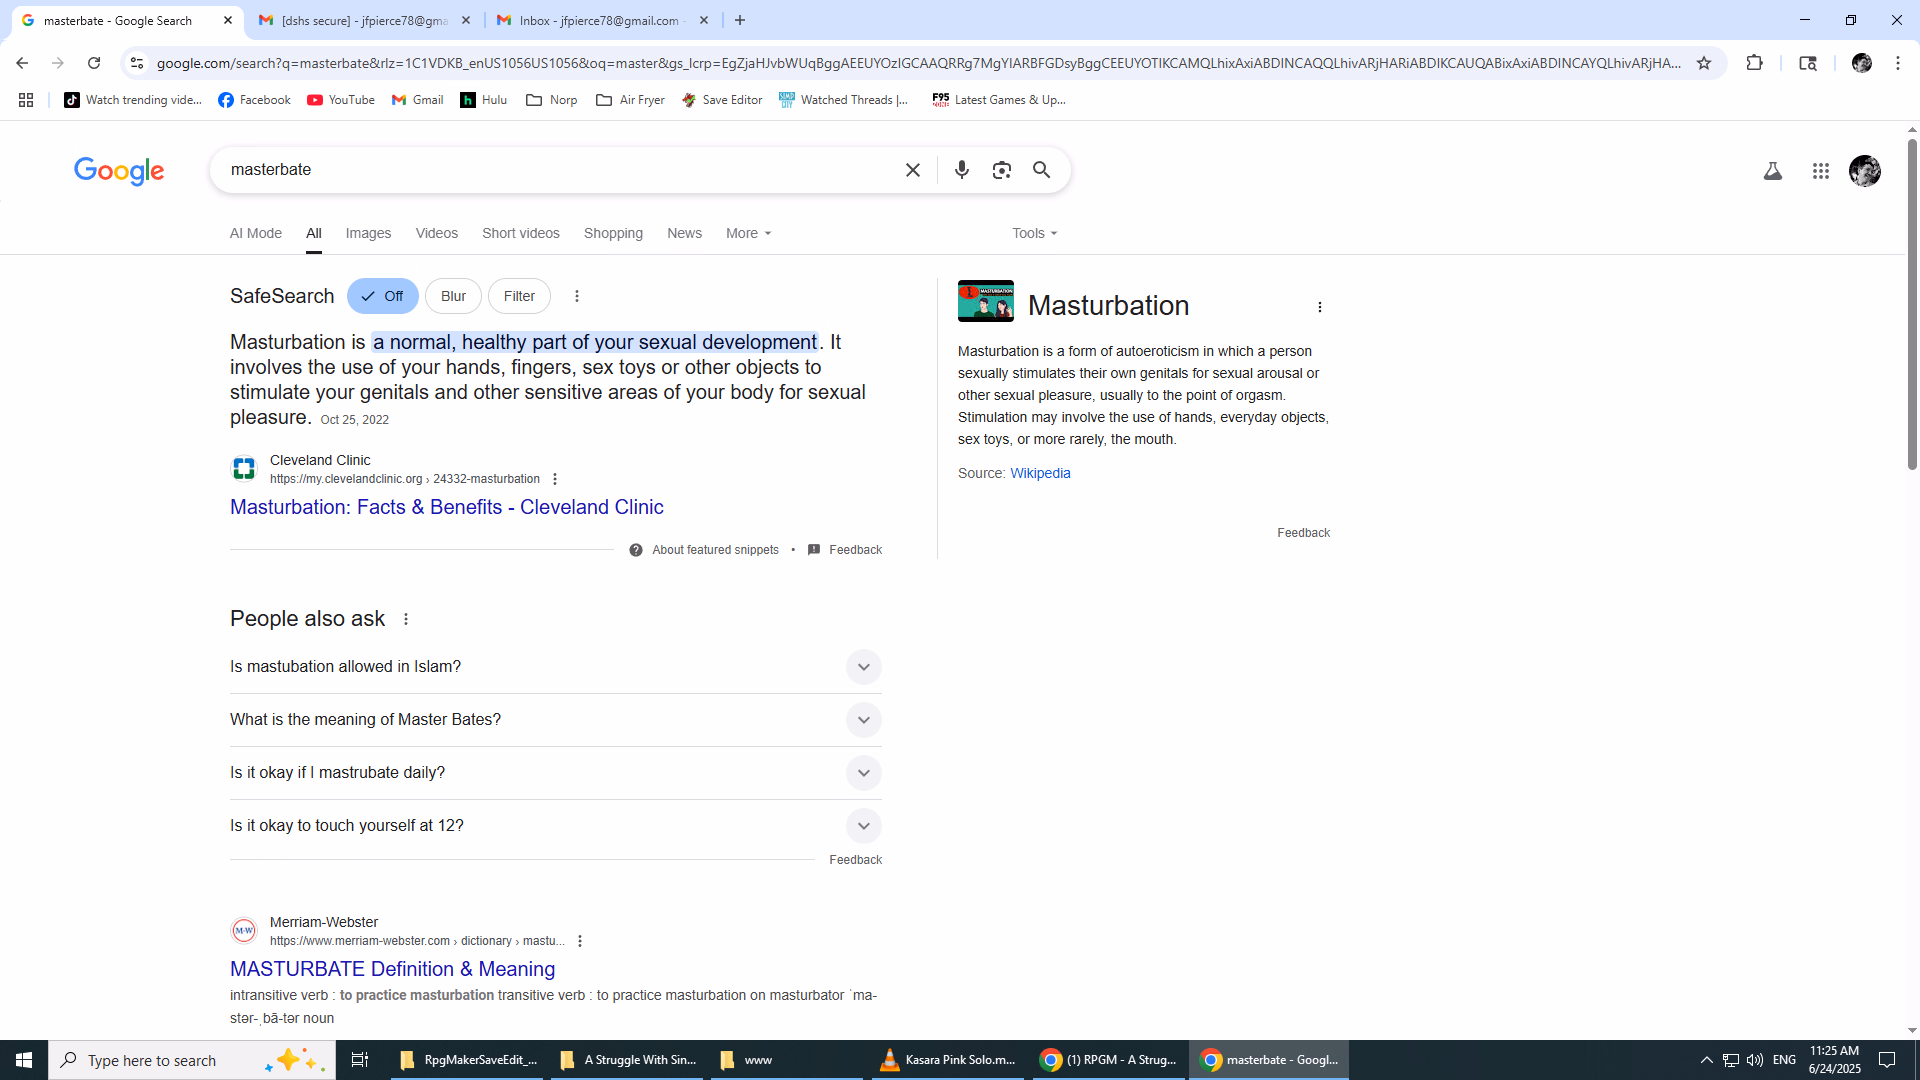
Task: Reload the page
Action: coord(94,63)
